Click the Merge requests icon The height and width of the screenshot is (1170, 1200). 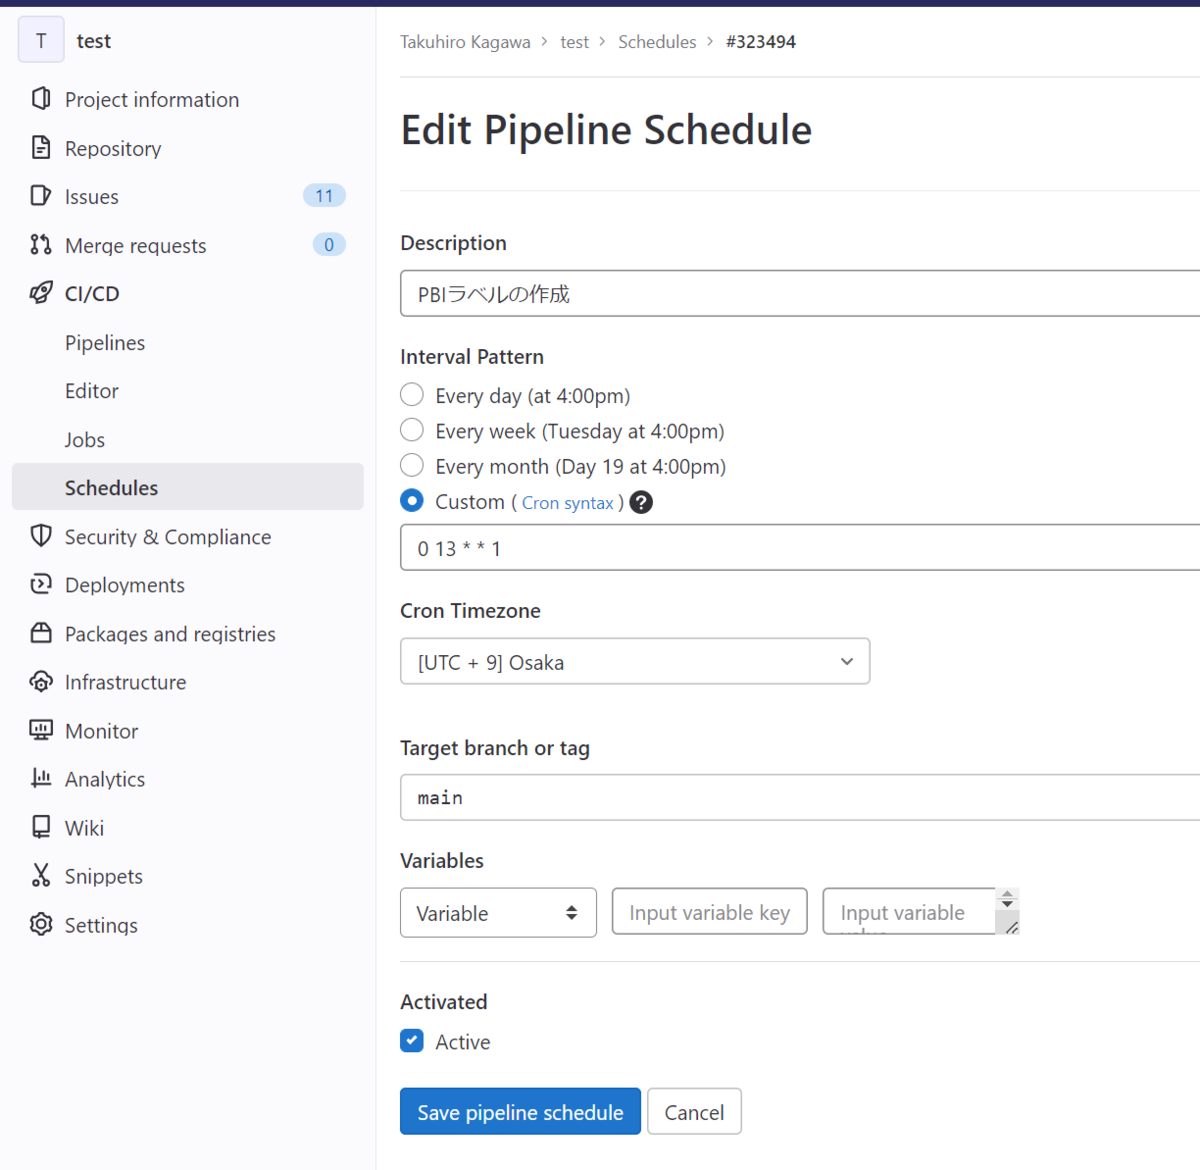pyautogui.click(x=41, y=245)
